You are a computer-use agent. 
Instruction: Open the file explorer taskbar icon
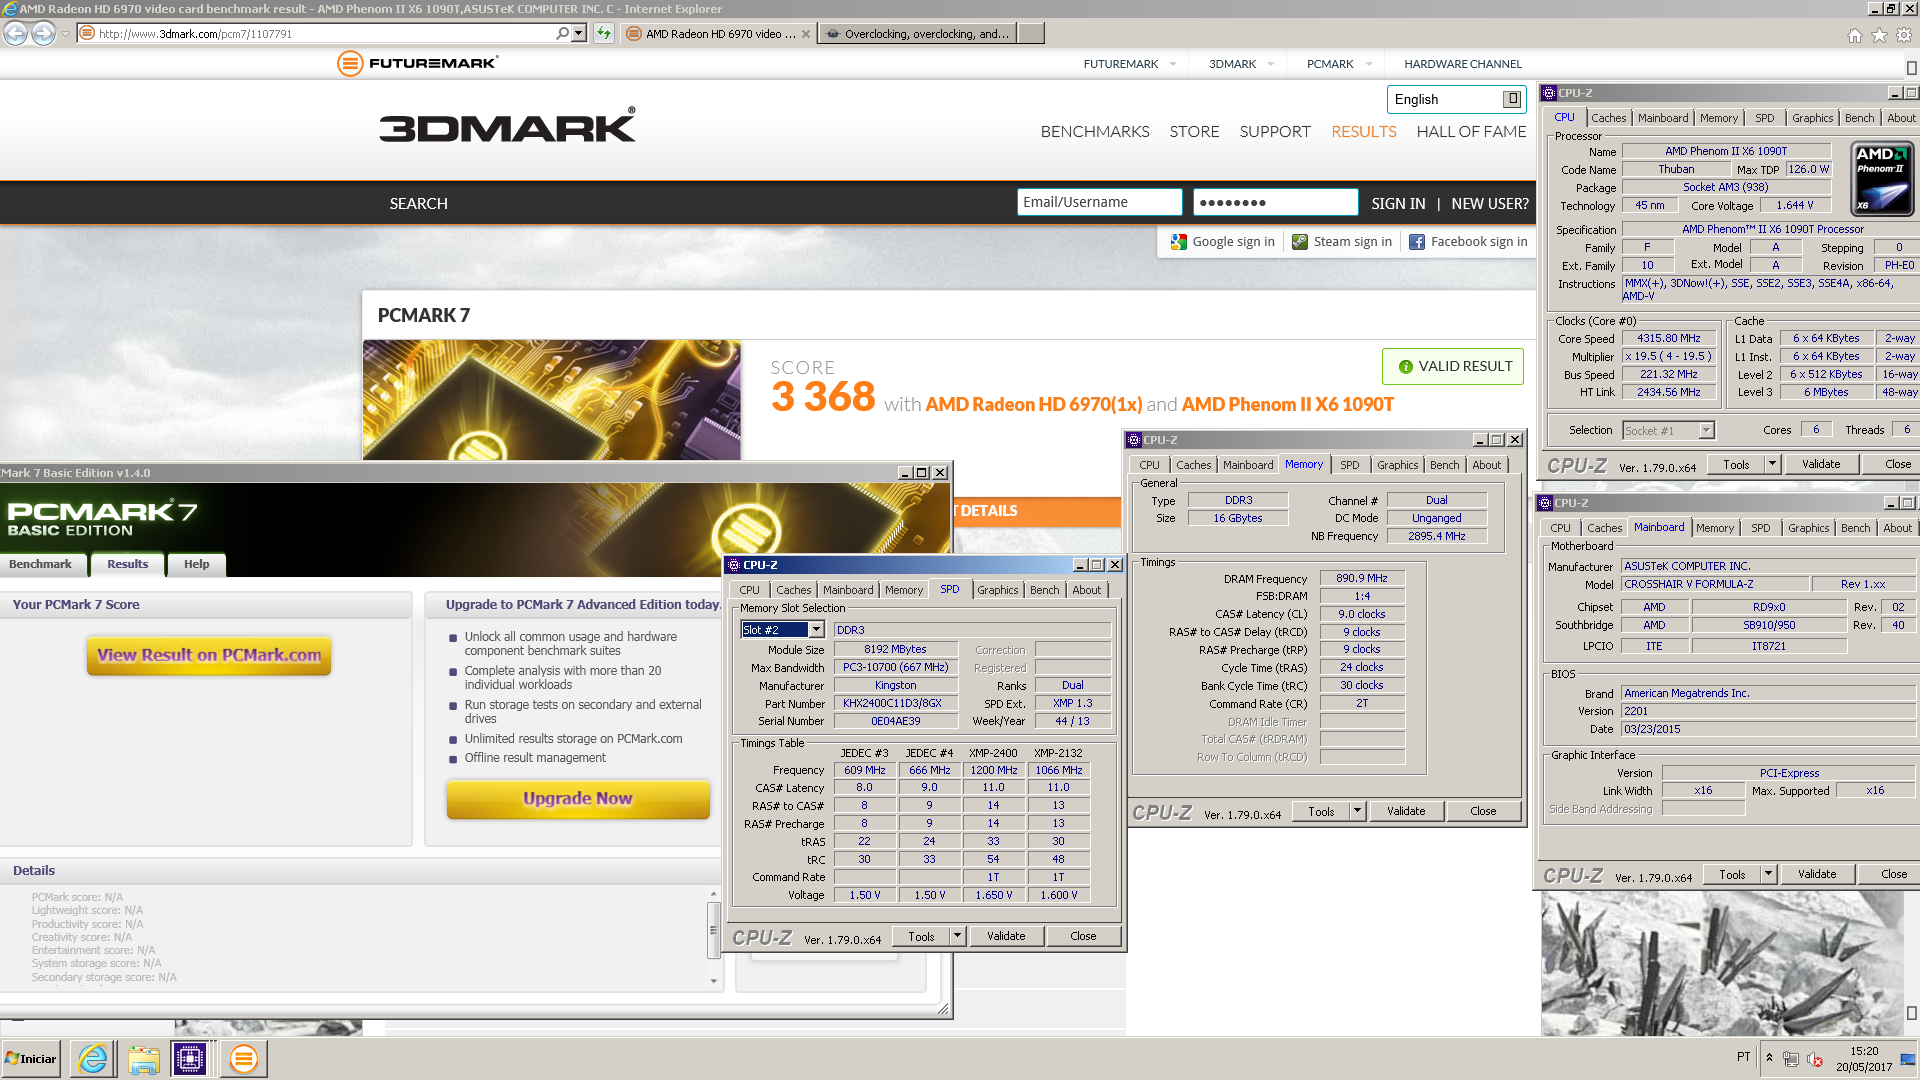click(143, 1058)
